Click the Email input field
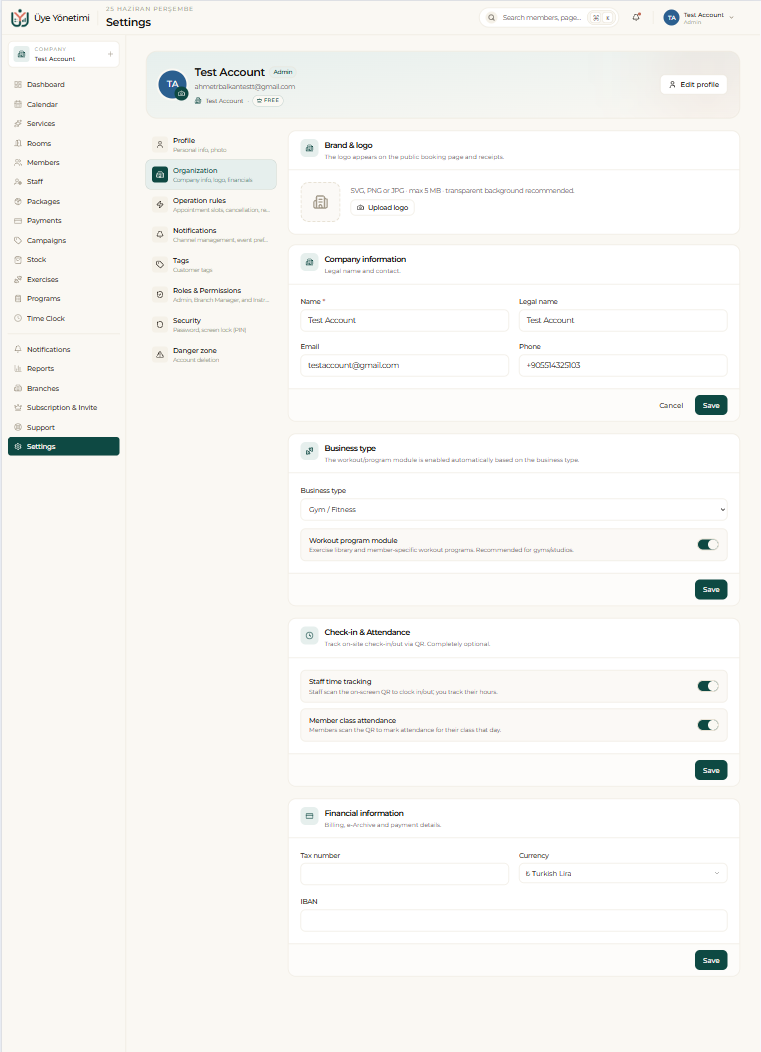This screenshot has width=761, height=1052. point(405,365)
